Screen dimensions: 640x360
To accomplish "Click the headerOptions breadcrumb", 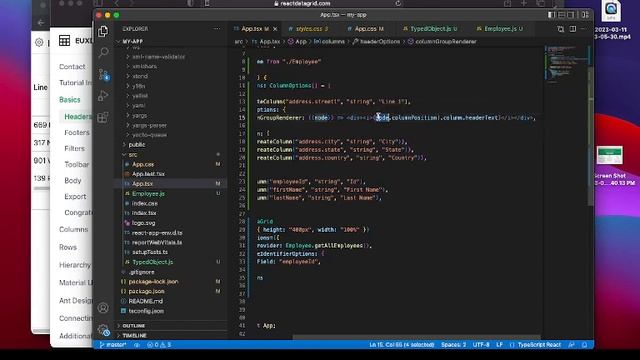I will point(376,41).
